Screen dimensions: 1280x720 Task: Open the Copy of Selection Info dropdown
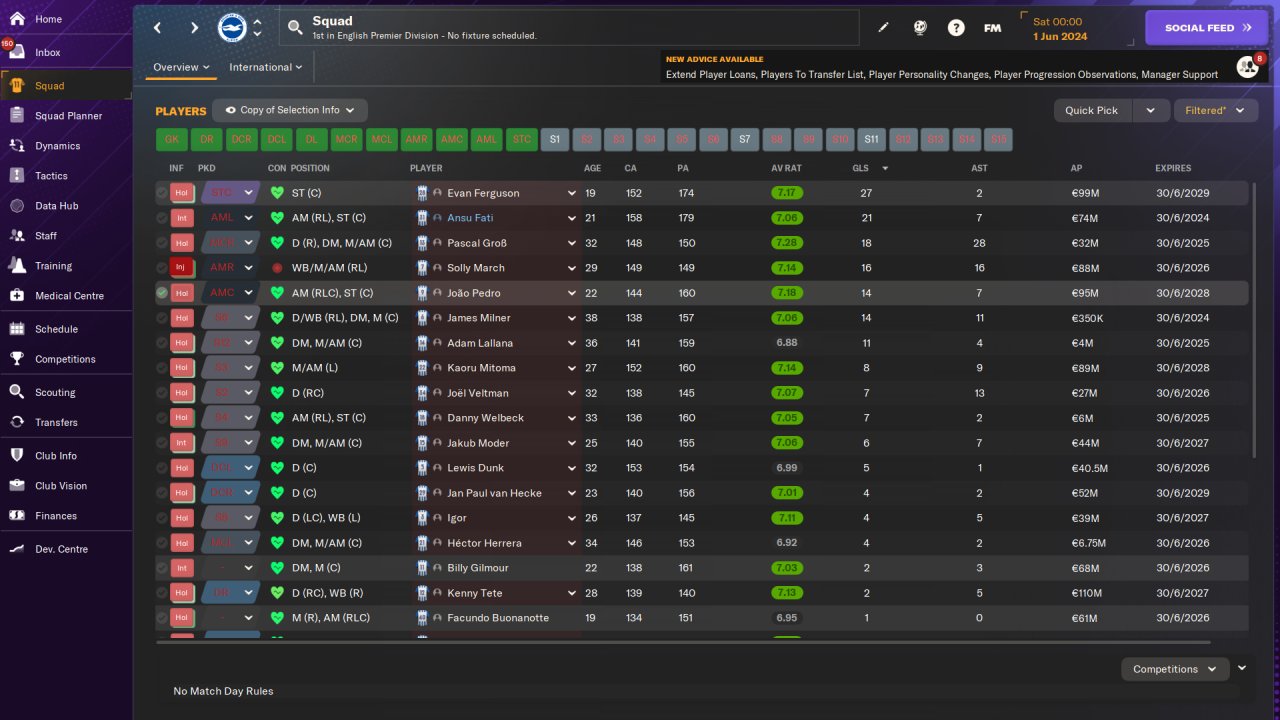tap(290, 110)
